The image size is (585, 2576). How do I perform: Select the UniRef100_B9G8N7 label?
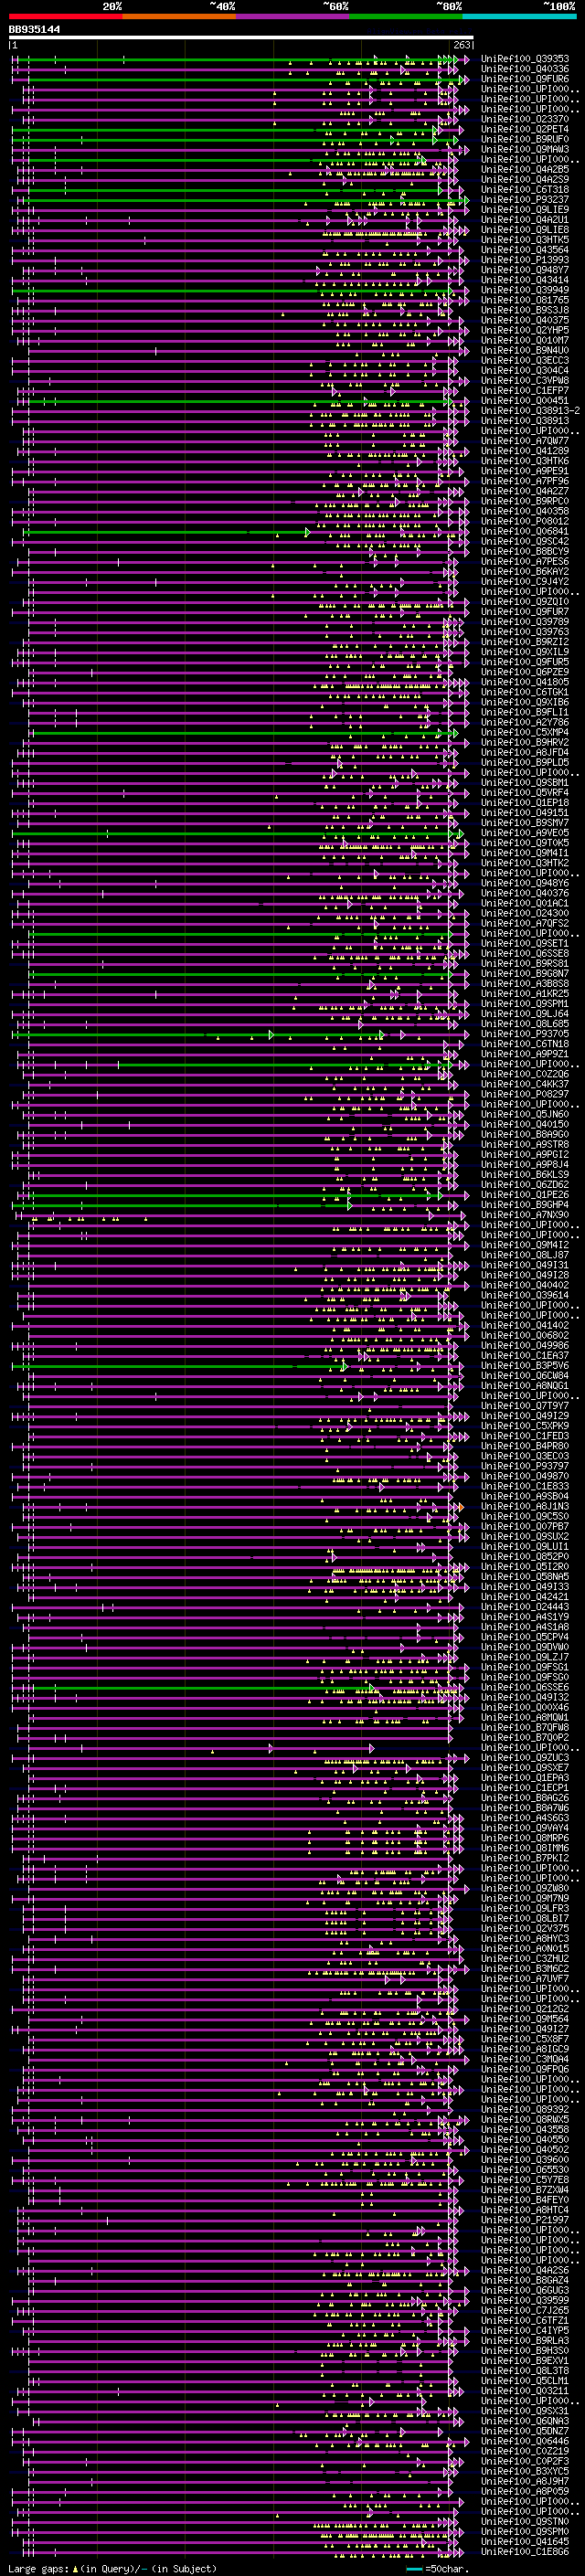525,973
